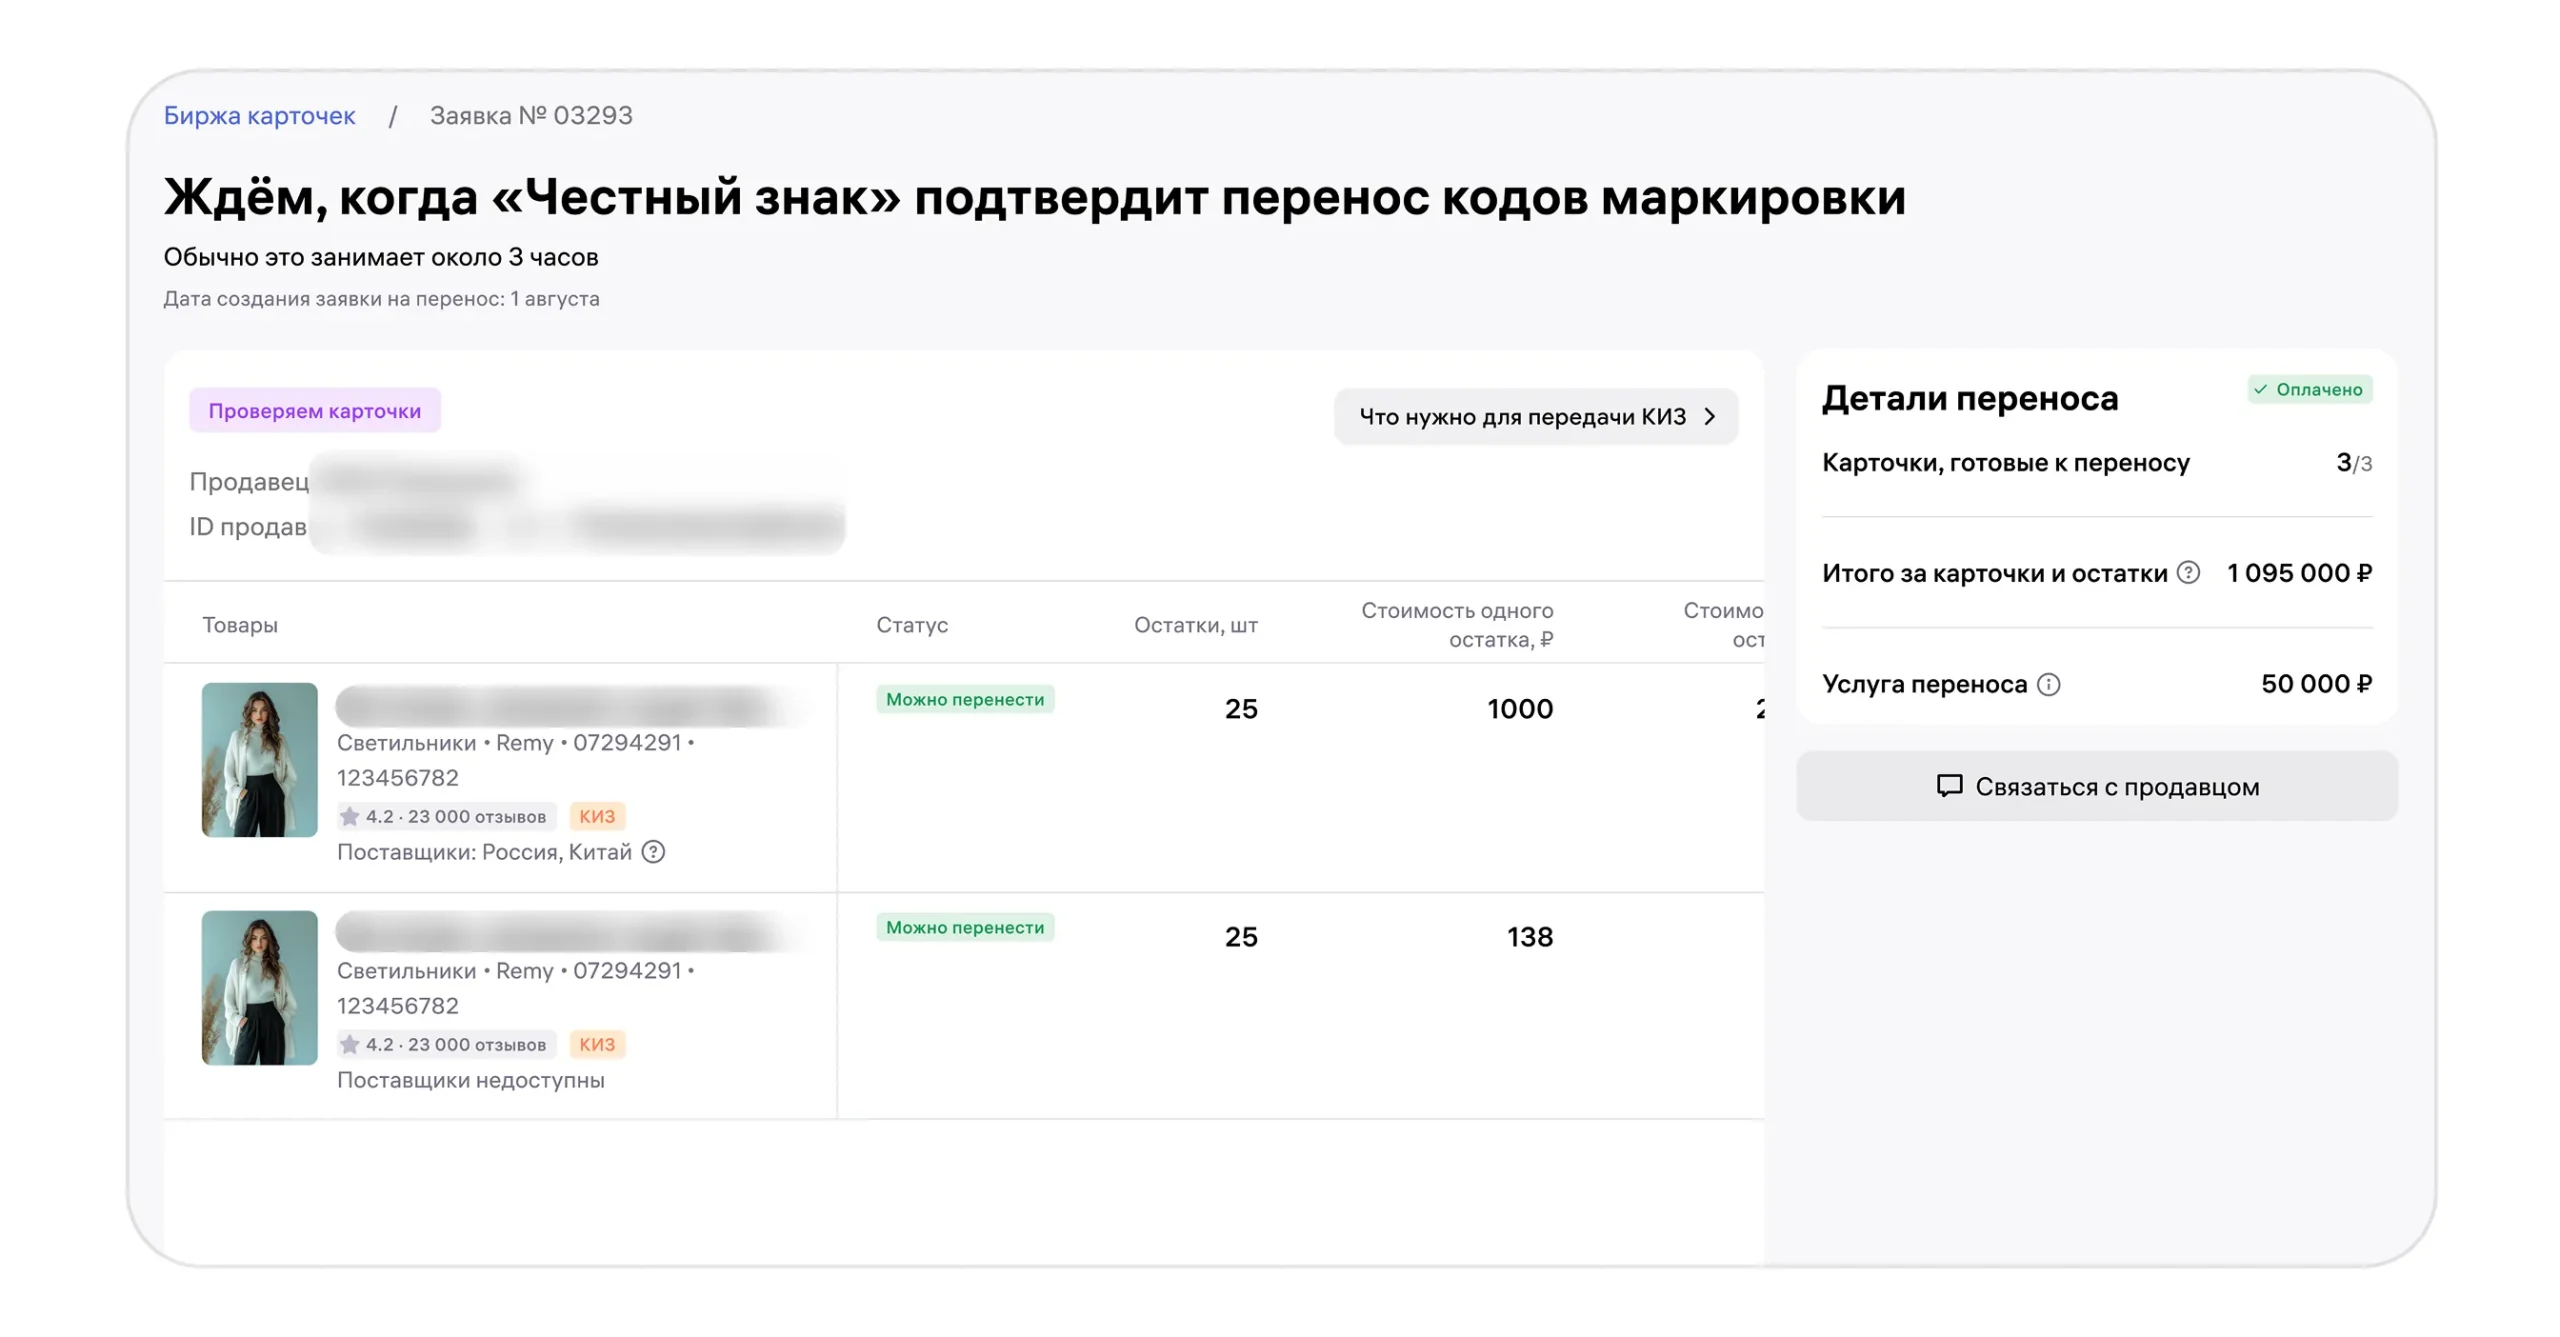
Task: Click Можно перенести status in the first row
Action: 964,699
